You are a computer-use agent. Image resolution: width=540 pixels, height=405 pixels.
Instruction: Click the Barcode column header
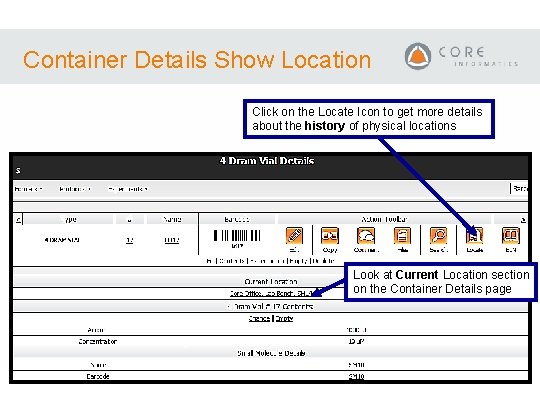[x=237, y=219]
